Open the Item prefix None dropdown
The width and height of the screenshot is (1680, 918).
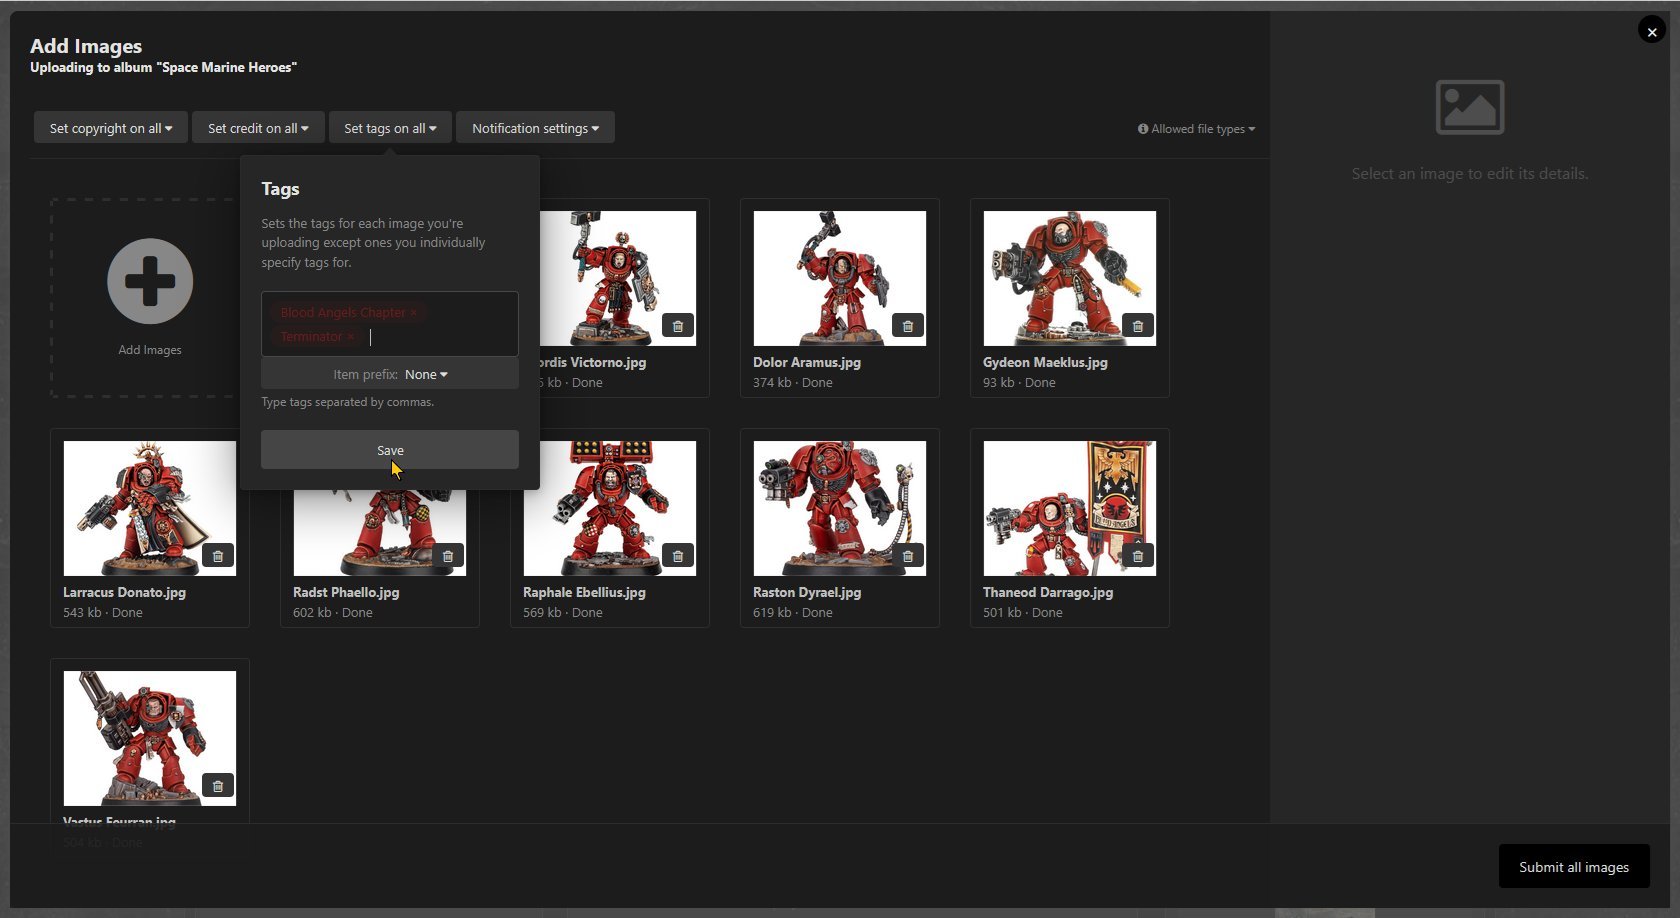coord(426,374)
